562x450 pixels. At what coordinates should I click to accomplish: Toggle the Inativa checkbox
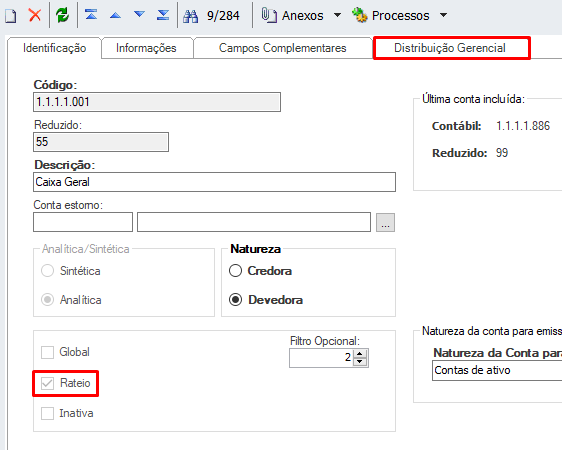(47, 413)
